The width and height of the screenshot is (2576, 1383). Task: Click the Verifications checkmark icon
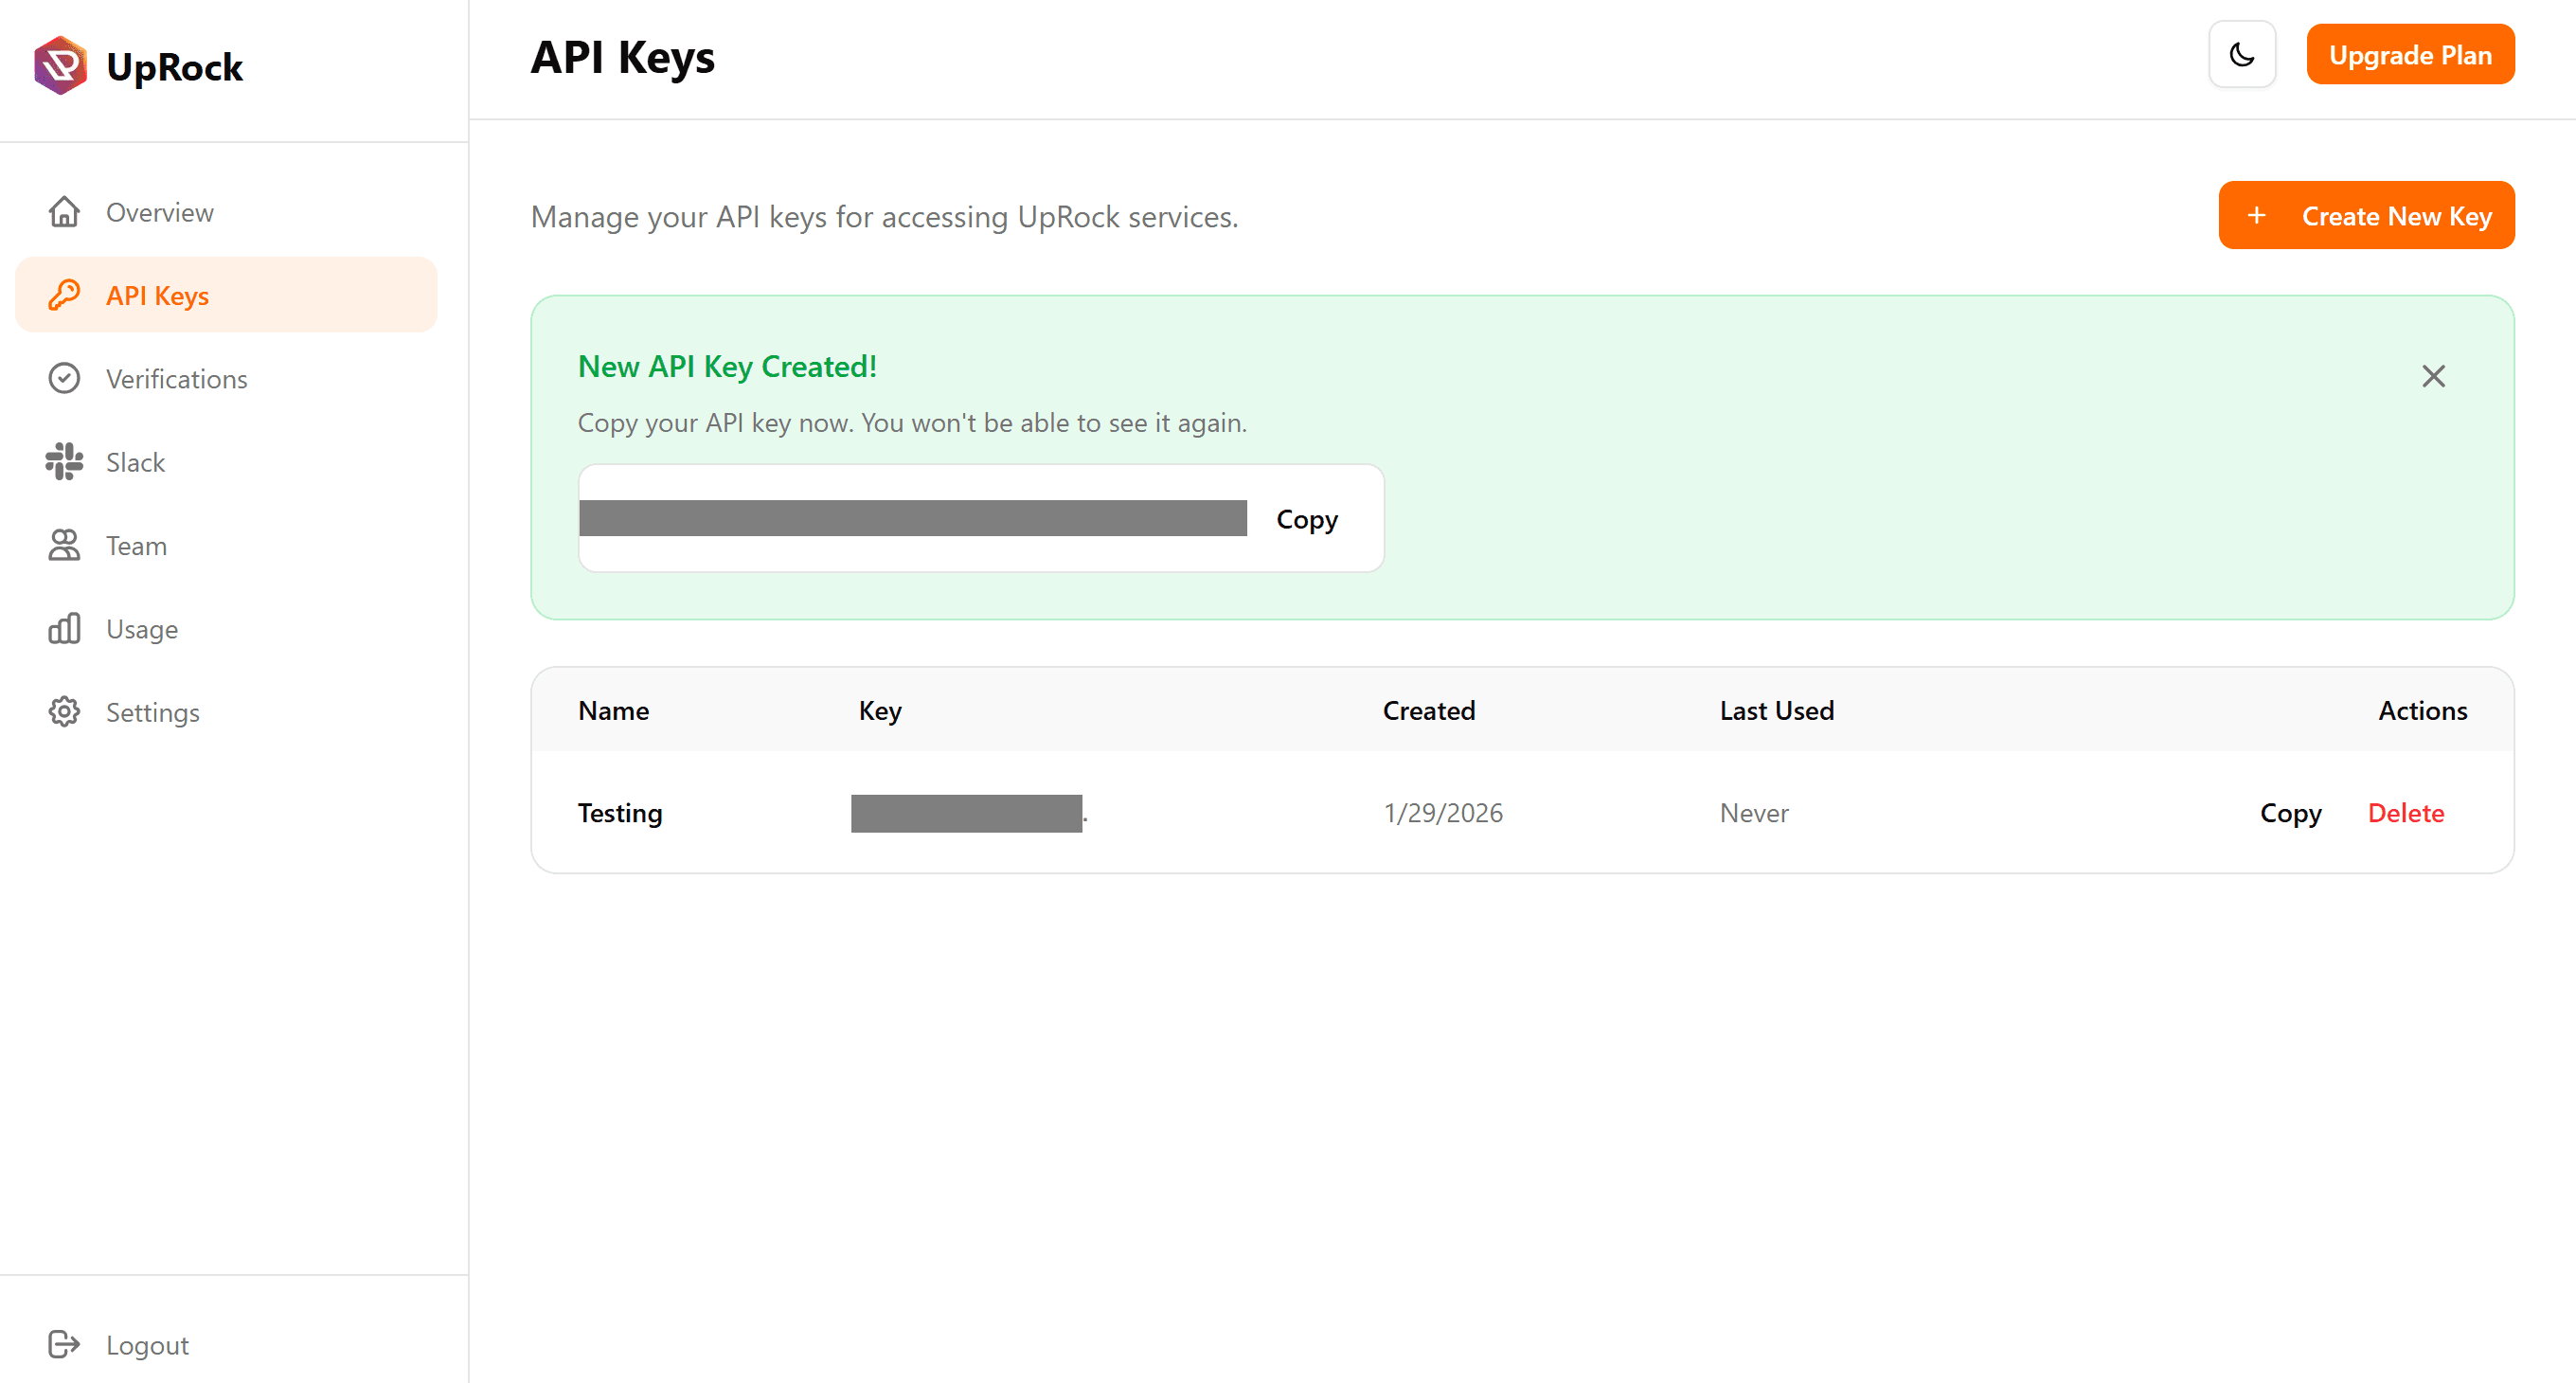[x=64, y=378]
